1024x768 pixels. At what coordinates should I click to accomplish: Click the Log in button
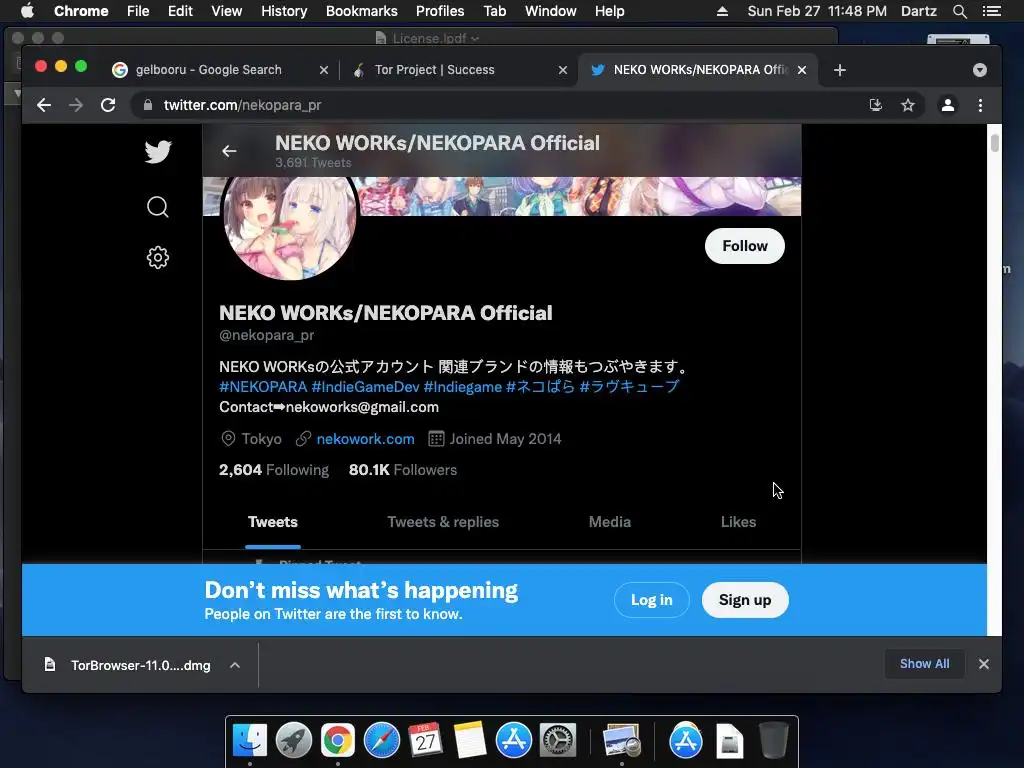pyautogui.click(x=651, y=600)
